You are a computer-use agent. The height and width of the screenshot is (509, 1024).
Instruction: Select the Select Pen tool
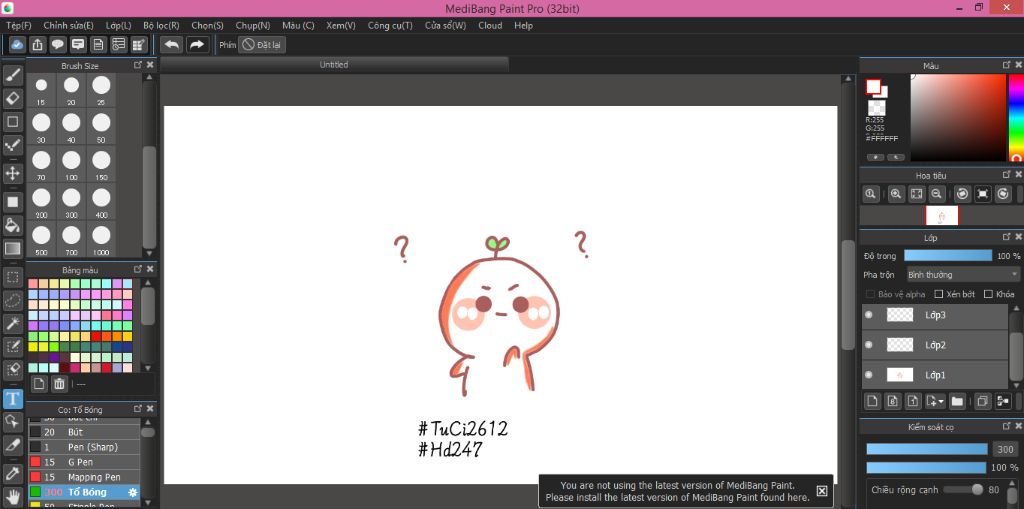pyautogui.click(x=13, y=346)
